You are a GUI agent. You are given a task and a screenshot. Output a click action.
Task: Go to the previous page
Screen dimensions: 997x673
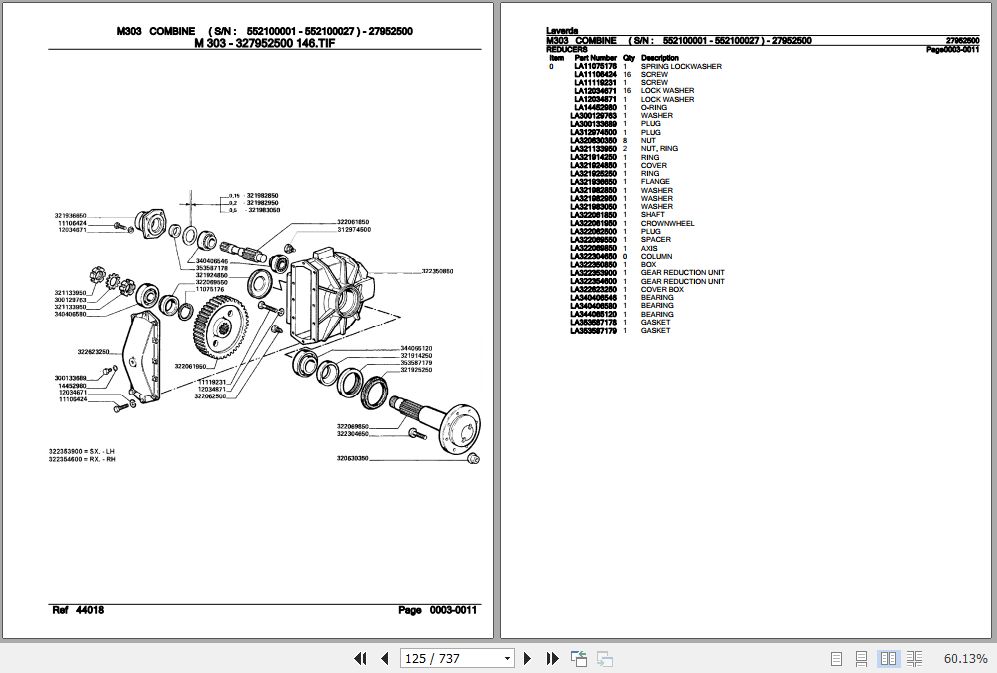(x=383, y=659)
